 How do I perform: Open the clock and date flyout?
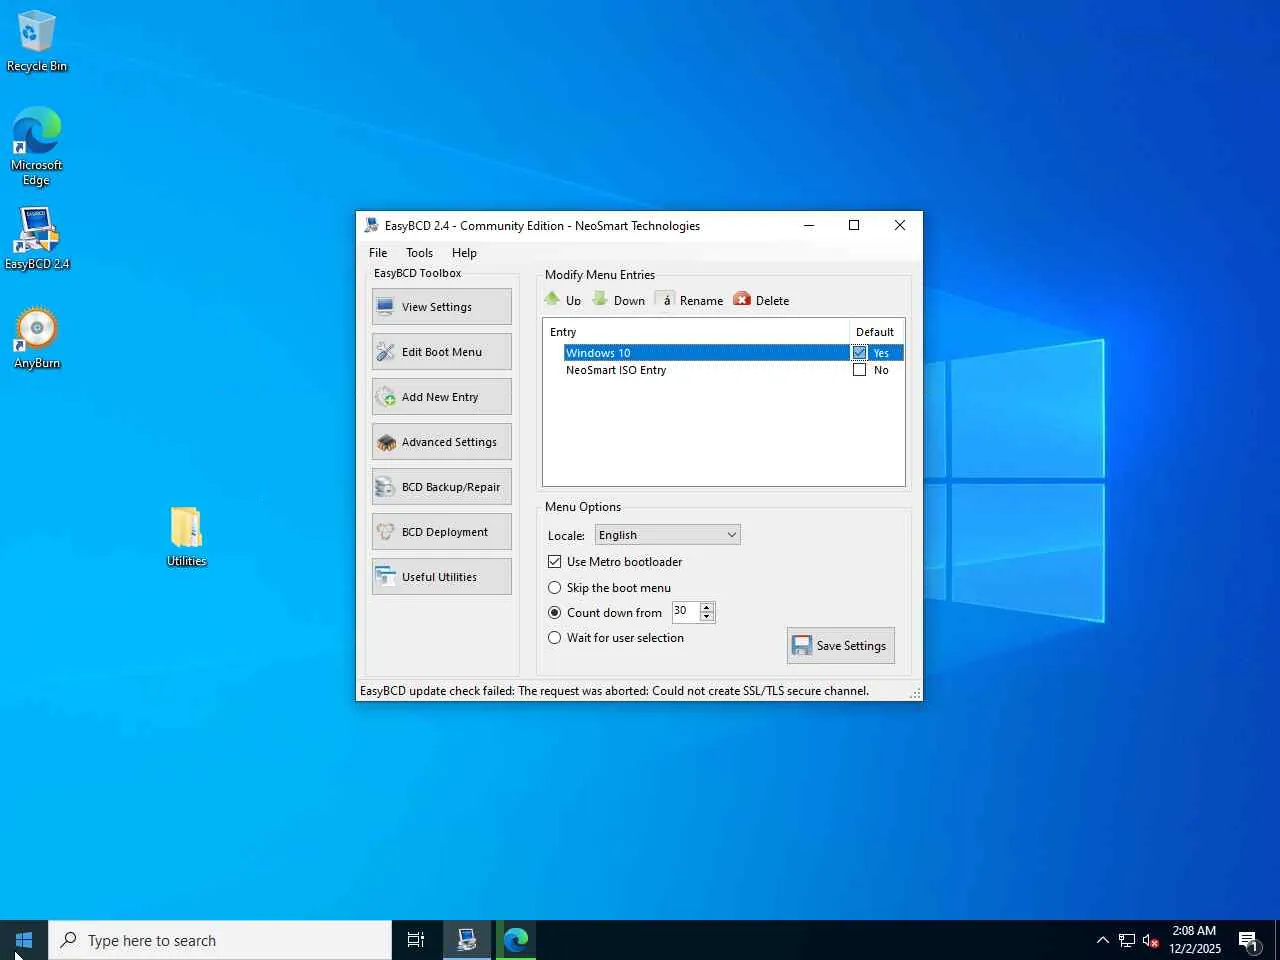coord(1195,940)
